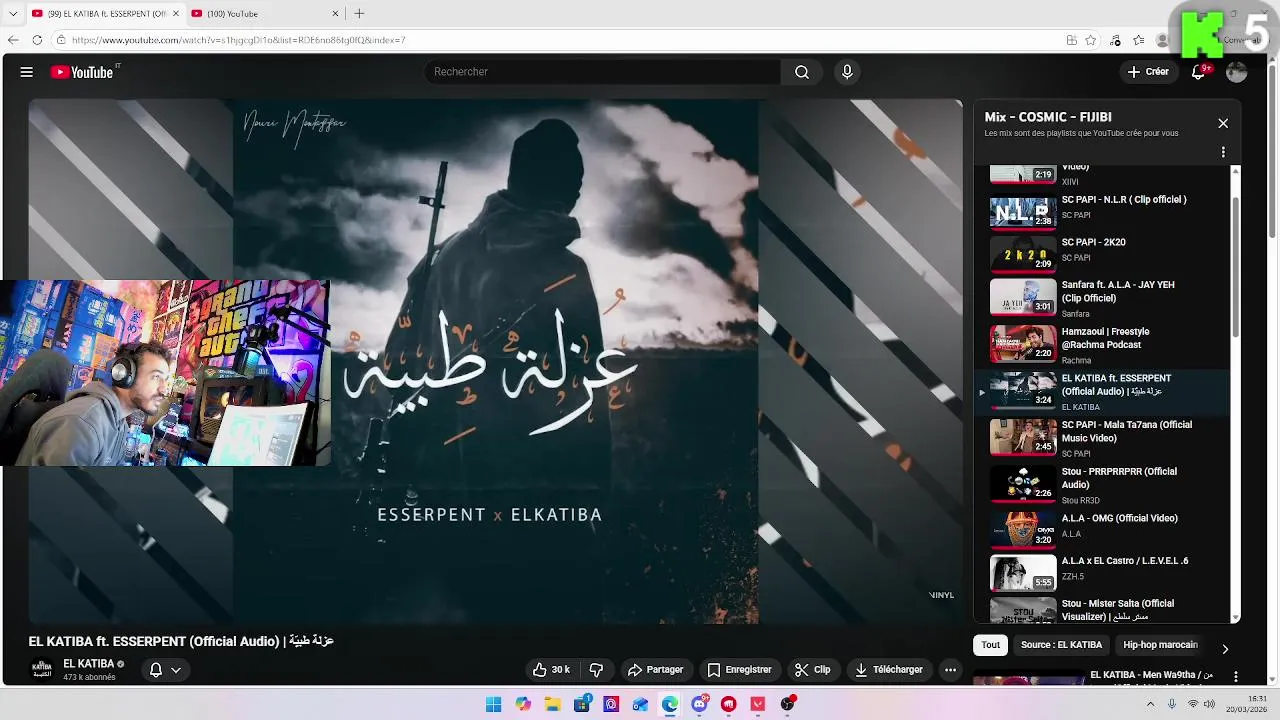Image resolution: width=1280 pixels, height=720 pixels.
Task: Go to the YouTube home logo
Action: (82, 72)
